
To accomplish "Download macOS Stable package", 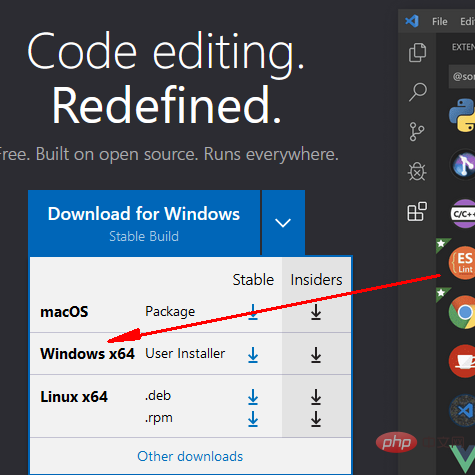I will (x=253, y=312).
